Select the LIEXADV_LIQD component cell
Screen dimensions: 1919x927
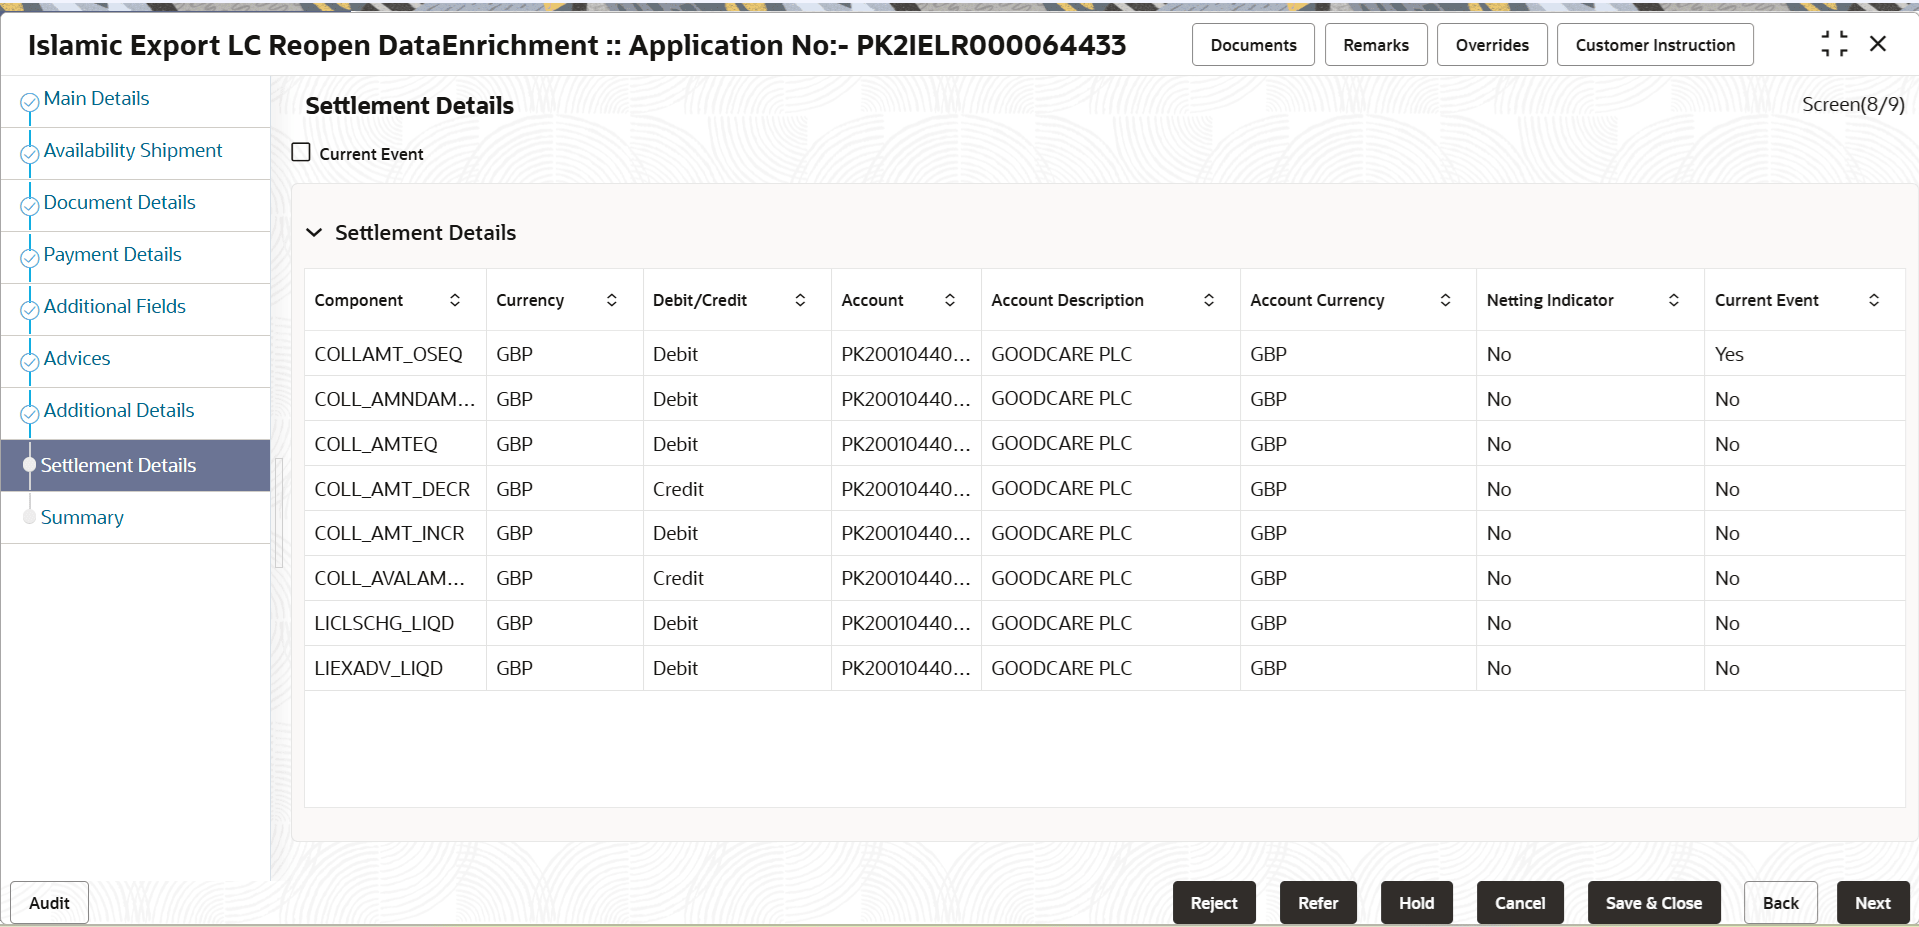pos(395,668)
